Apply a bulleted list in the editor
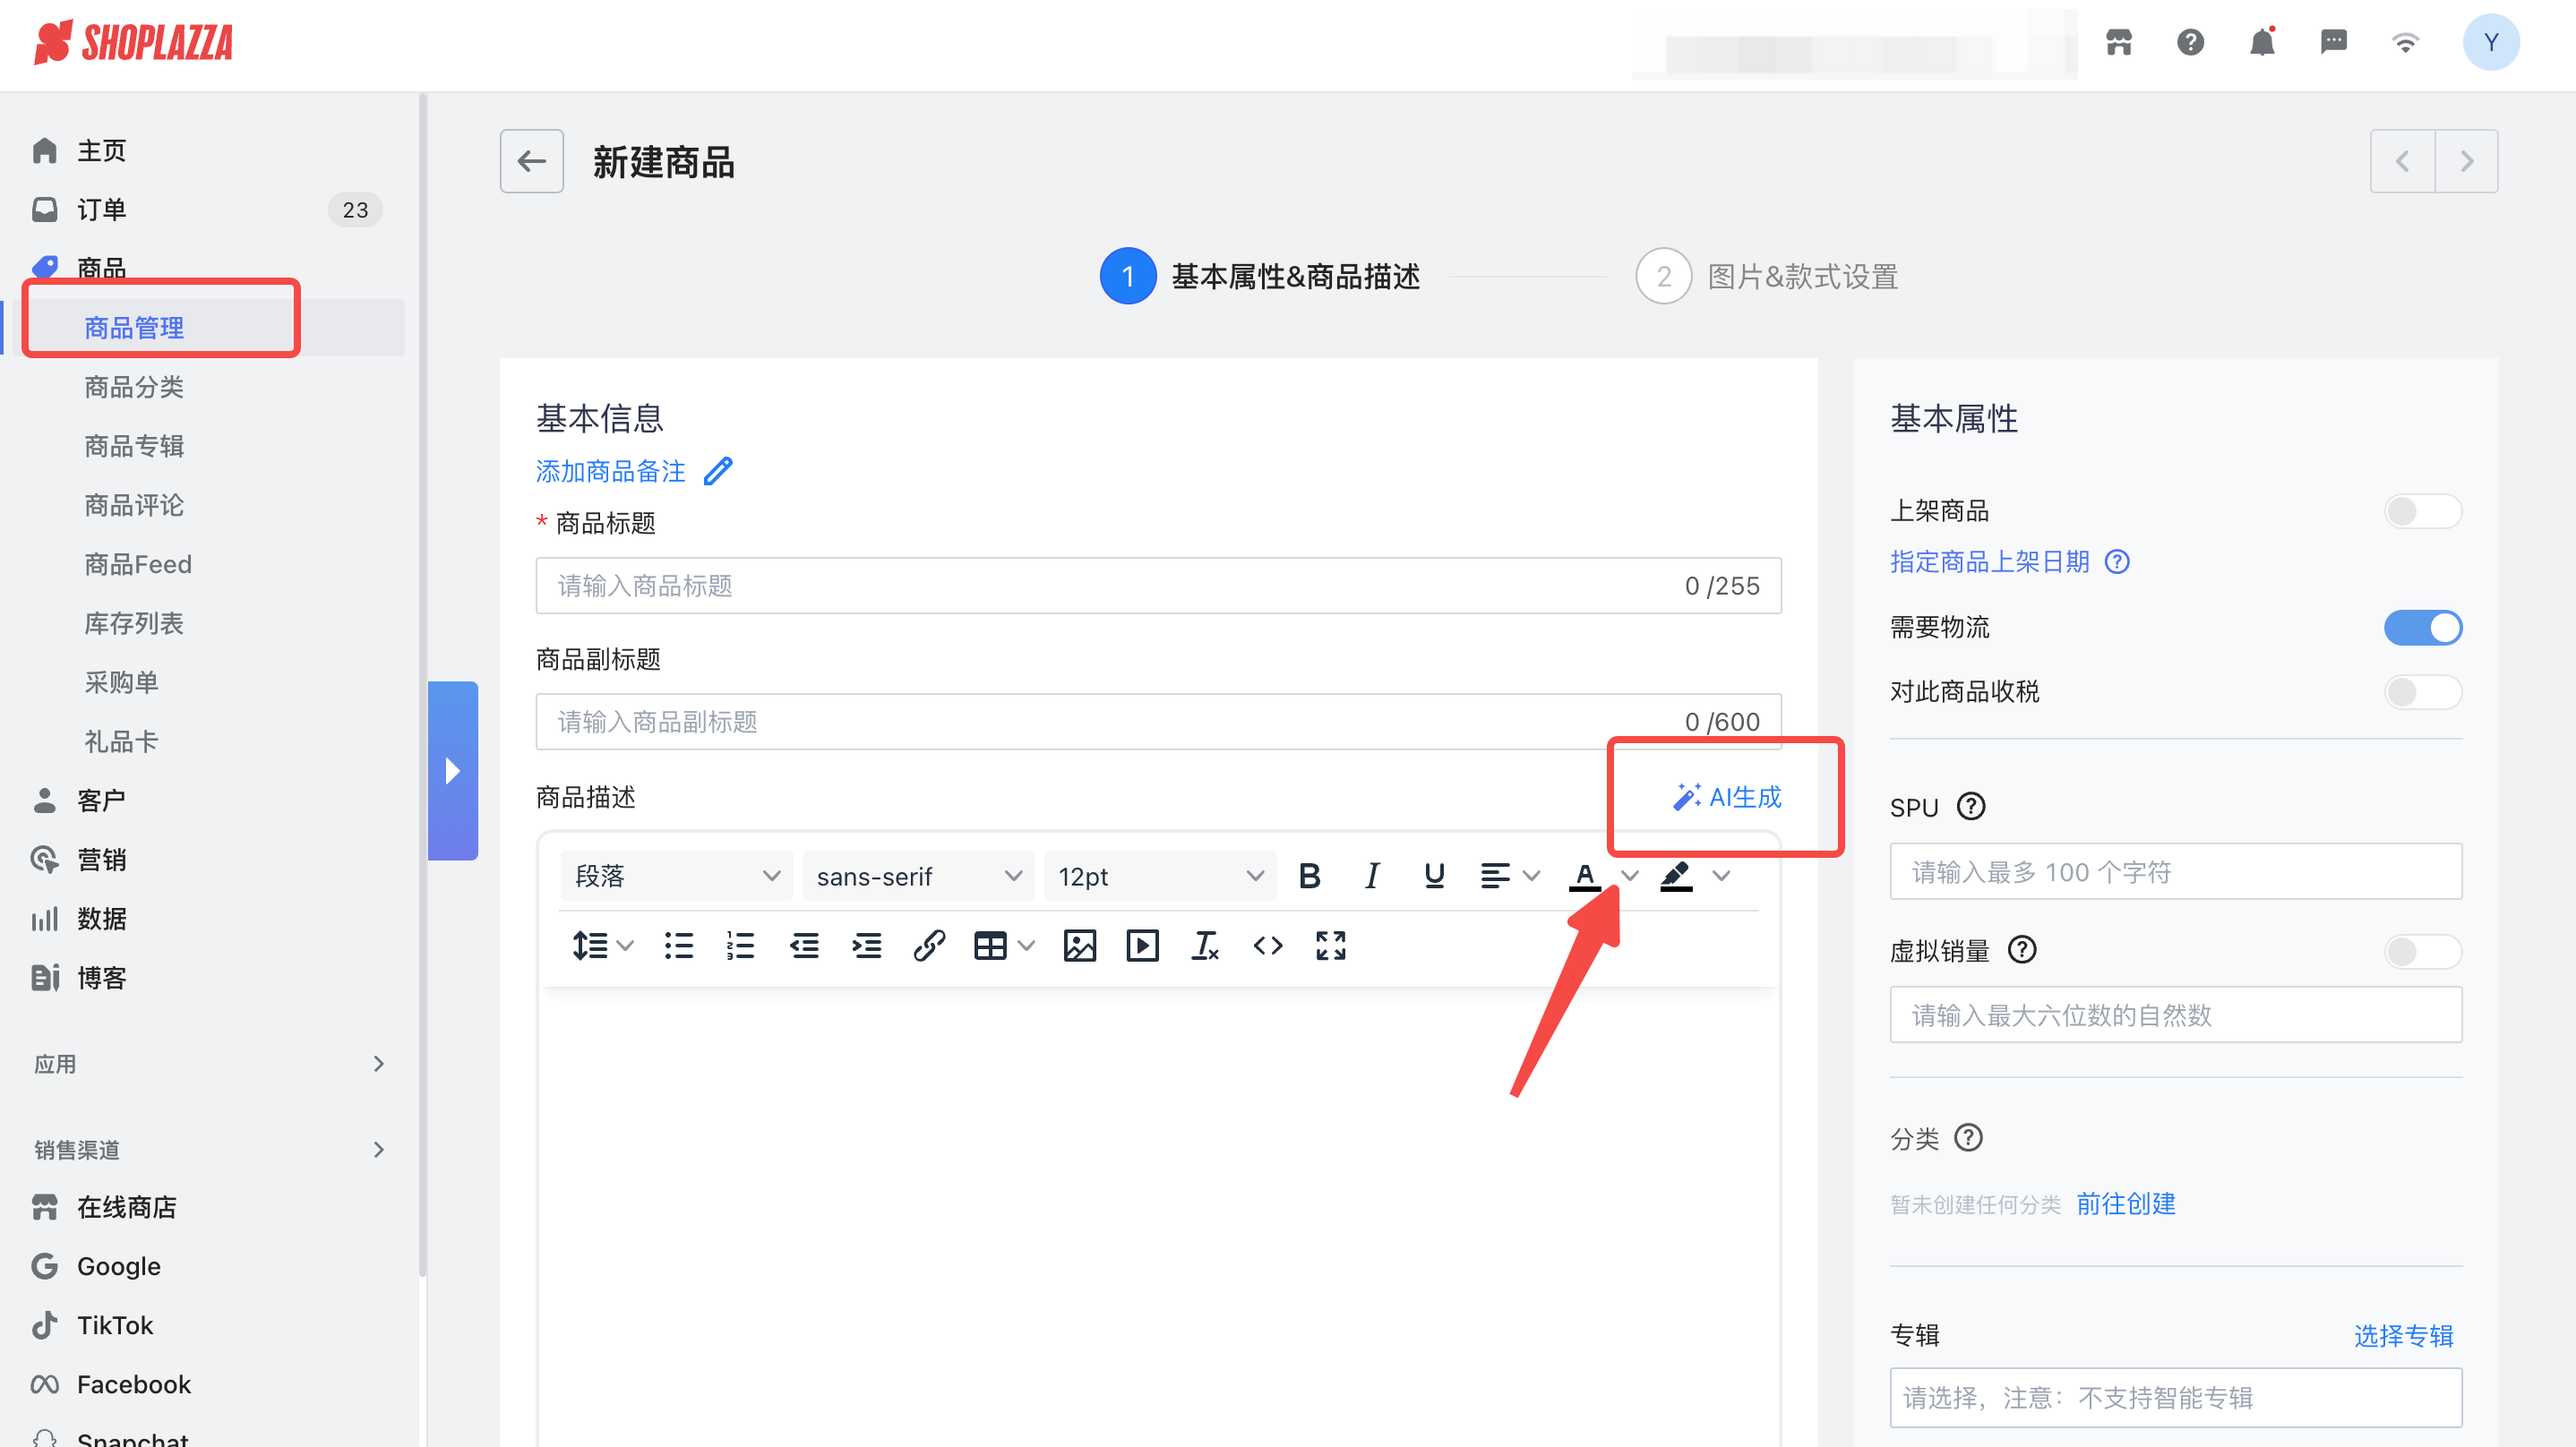Viewport: 2576px width, 1447px height. [678, 945]
